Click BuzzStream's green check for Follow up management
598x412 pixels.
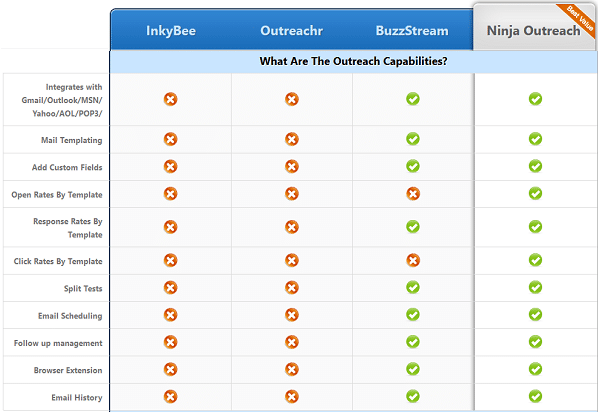coord(413,342)
